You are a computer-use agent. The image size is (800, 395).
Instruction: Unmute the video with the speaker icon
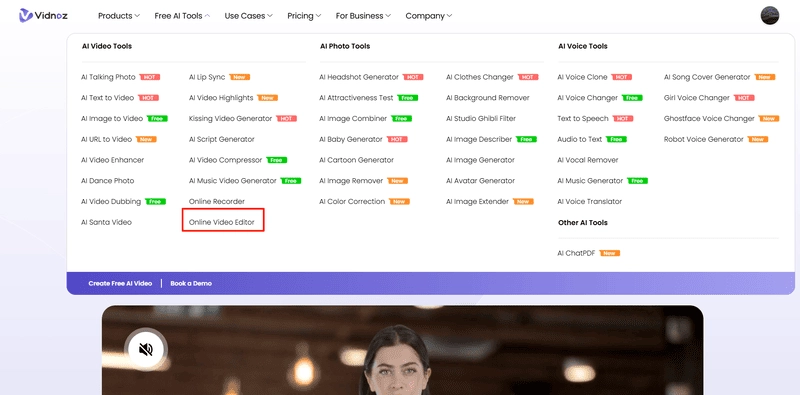[x=146, y=349]
